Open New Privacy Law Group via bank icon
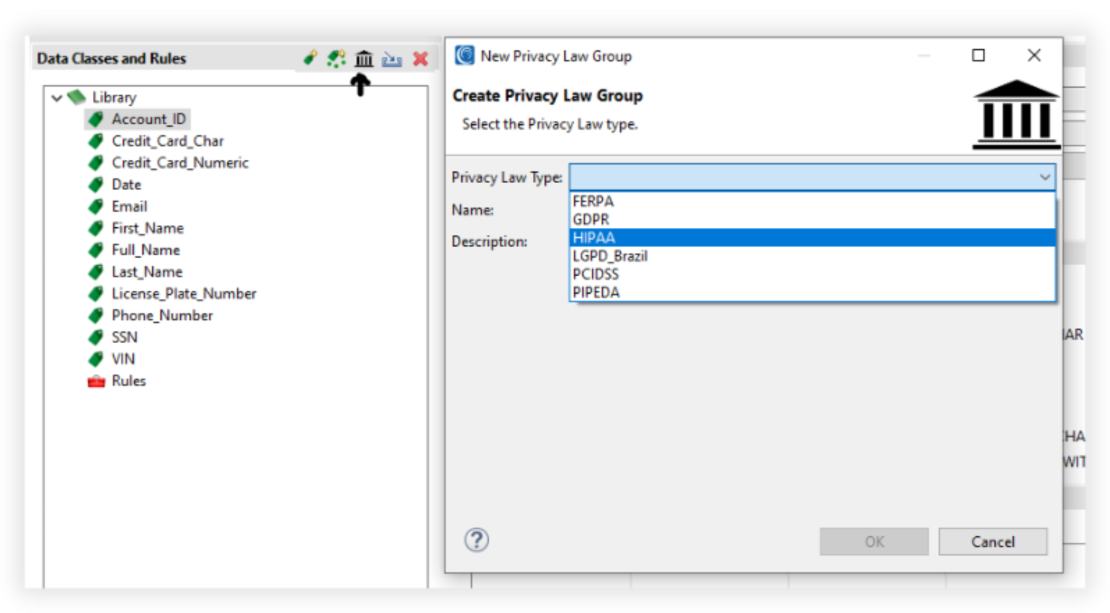The width and height of the screenshot is (1110, 613). click(364, 59)
